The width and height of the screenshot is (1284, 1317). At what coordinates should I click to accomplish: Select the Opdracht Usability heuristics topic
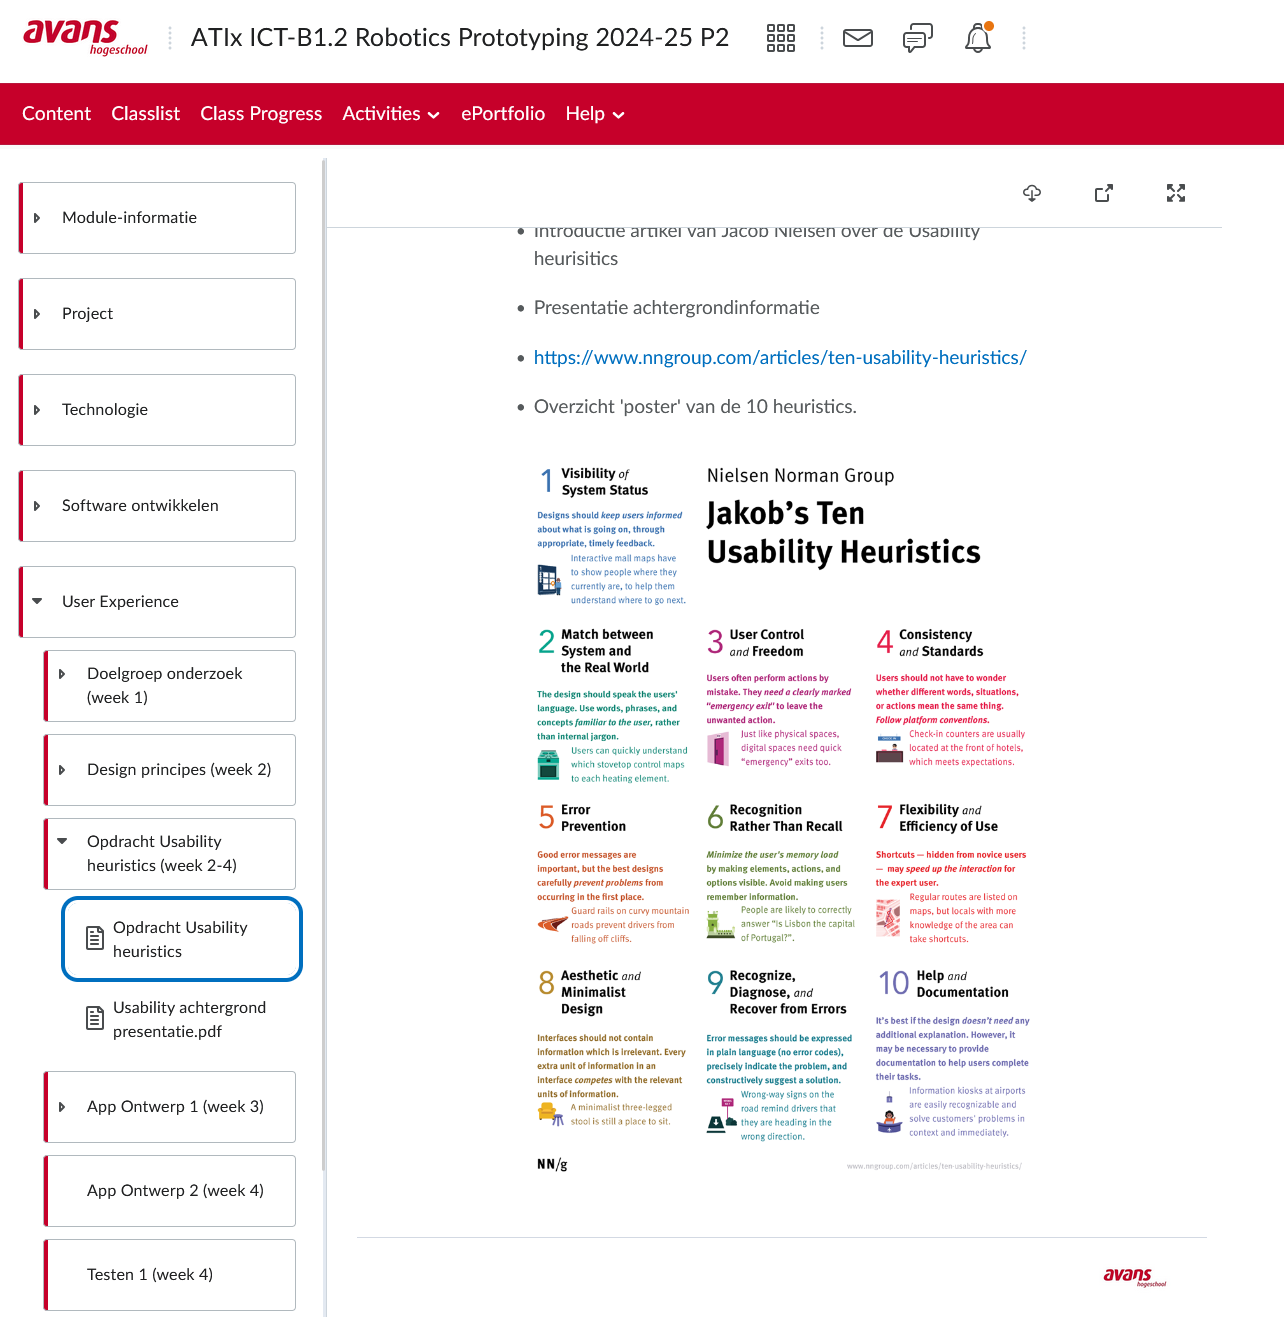click(x=182, y=939)
